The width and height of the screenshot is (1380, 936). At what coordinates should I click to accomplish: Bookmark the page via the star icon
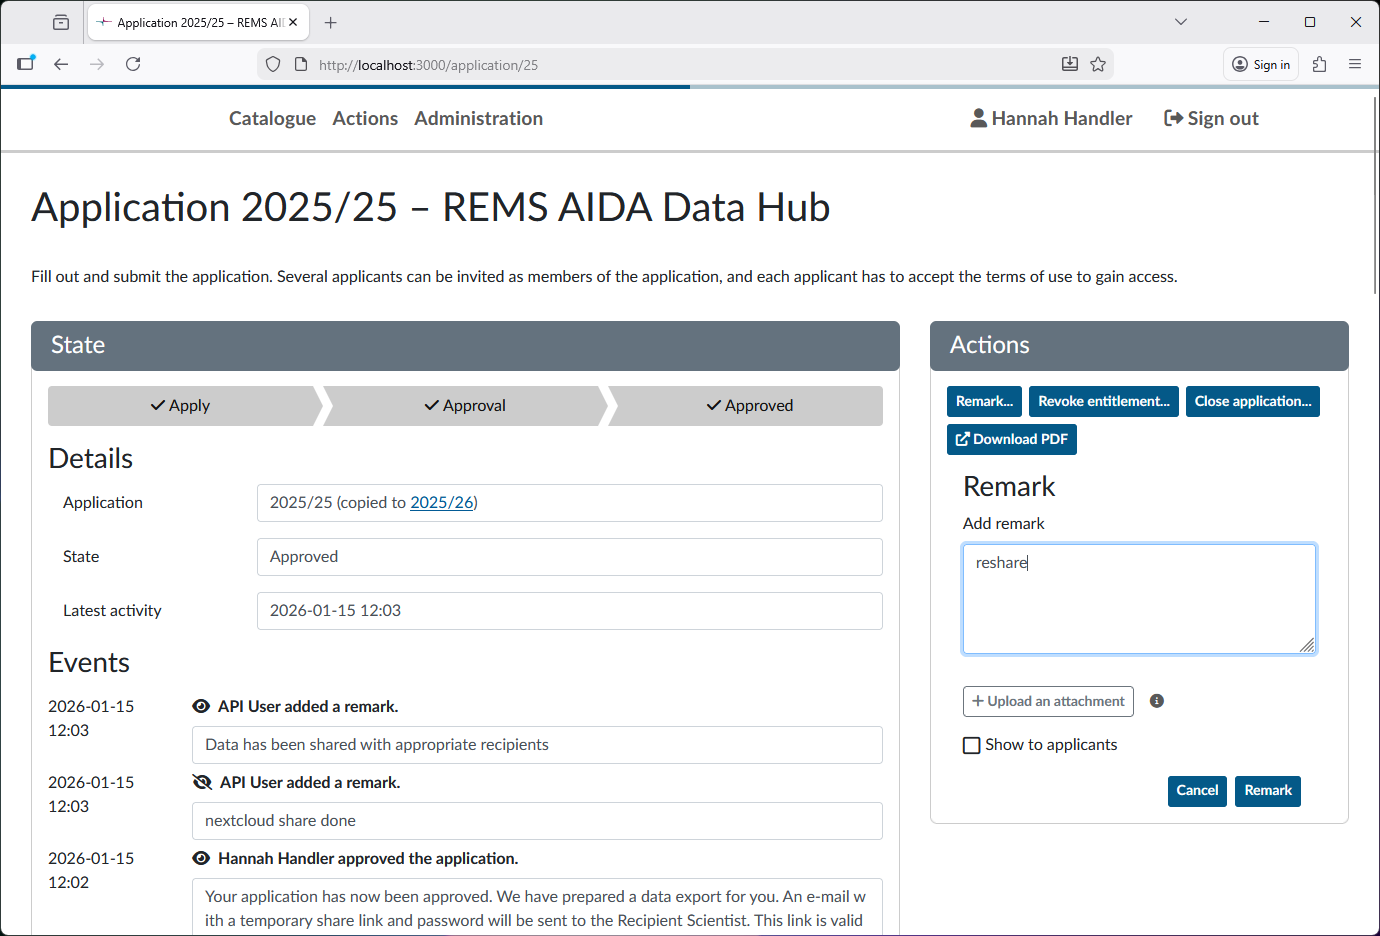coord(1098,63)
